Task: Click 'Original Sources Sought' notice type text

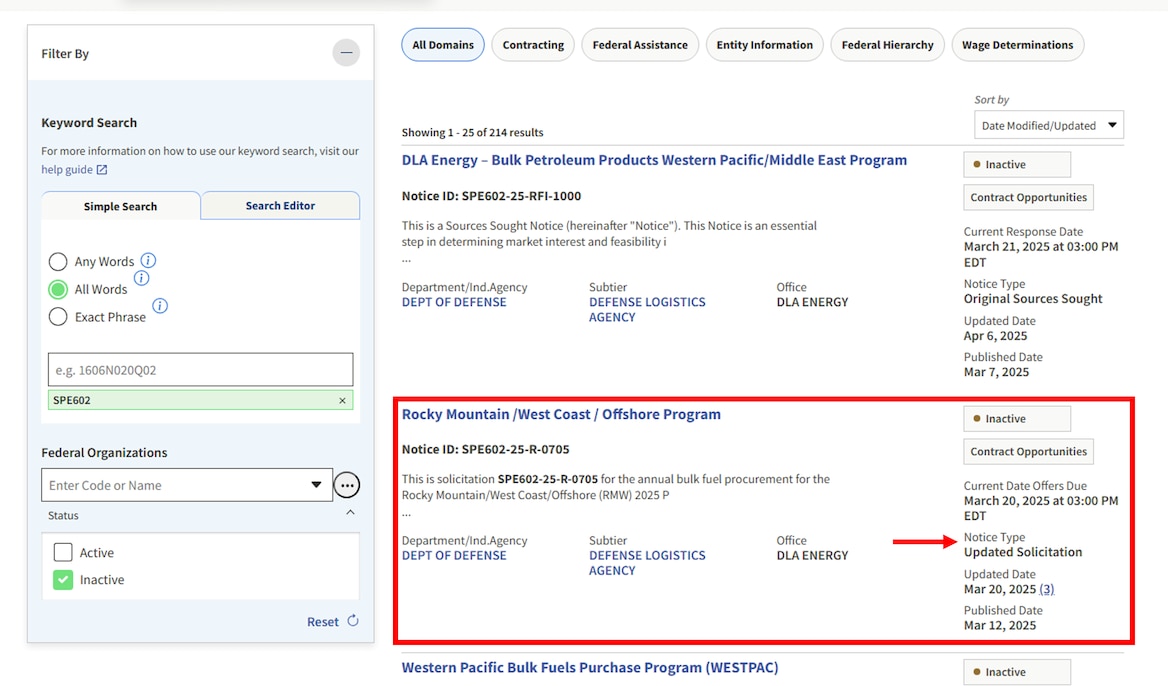Action: coord(1032,299)
